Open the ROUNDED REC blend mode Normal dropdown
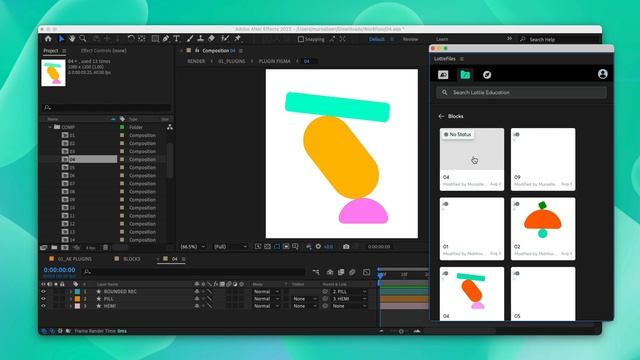The image size is (640, 360). pos(266,291)
